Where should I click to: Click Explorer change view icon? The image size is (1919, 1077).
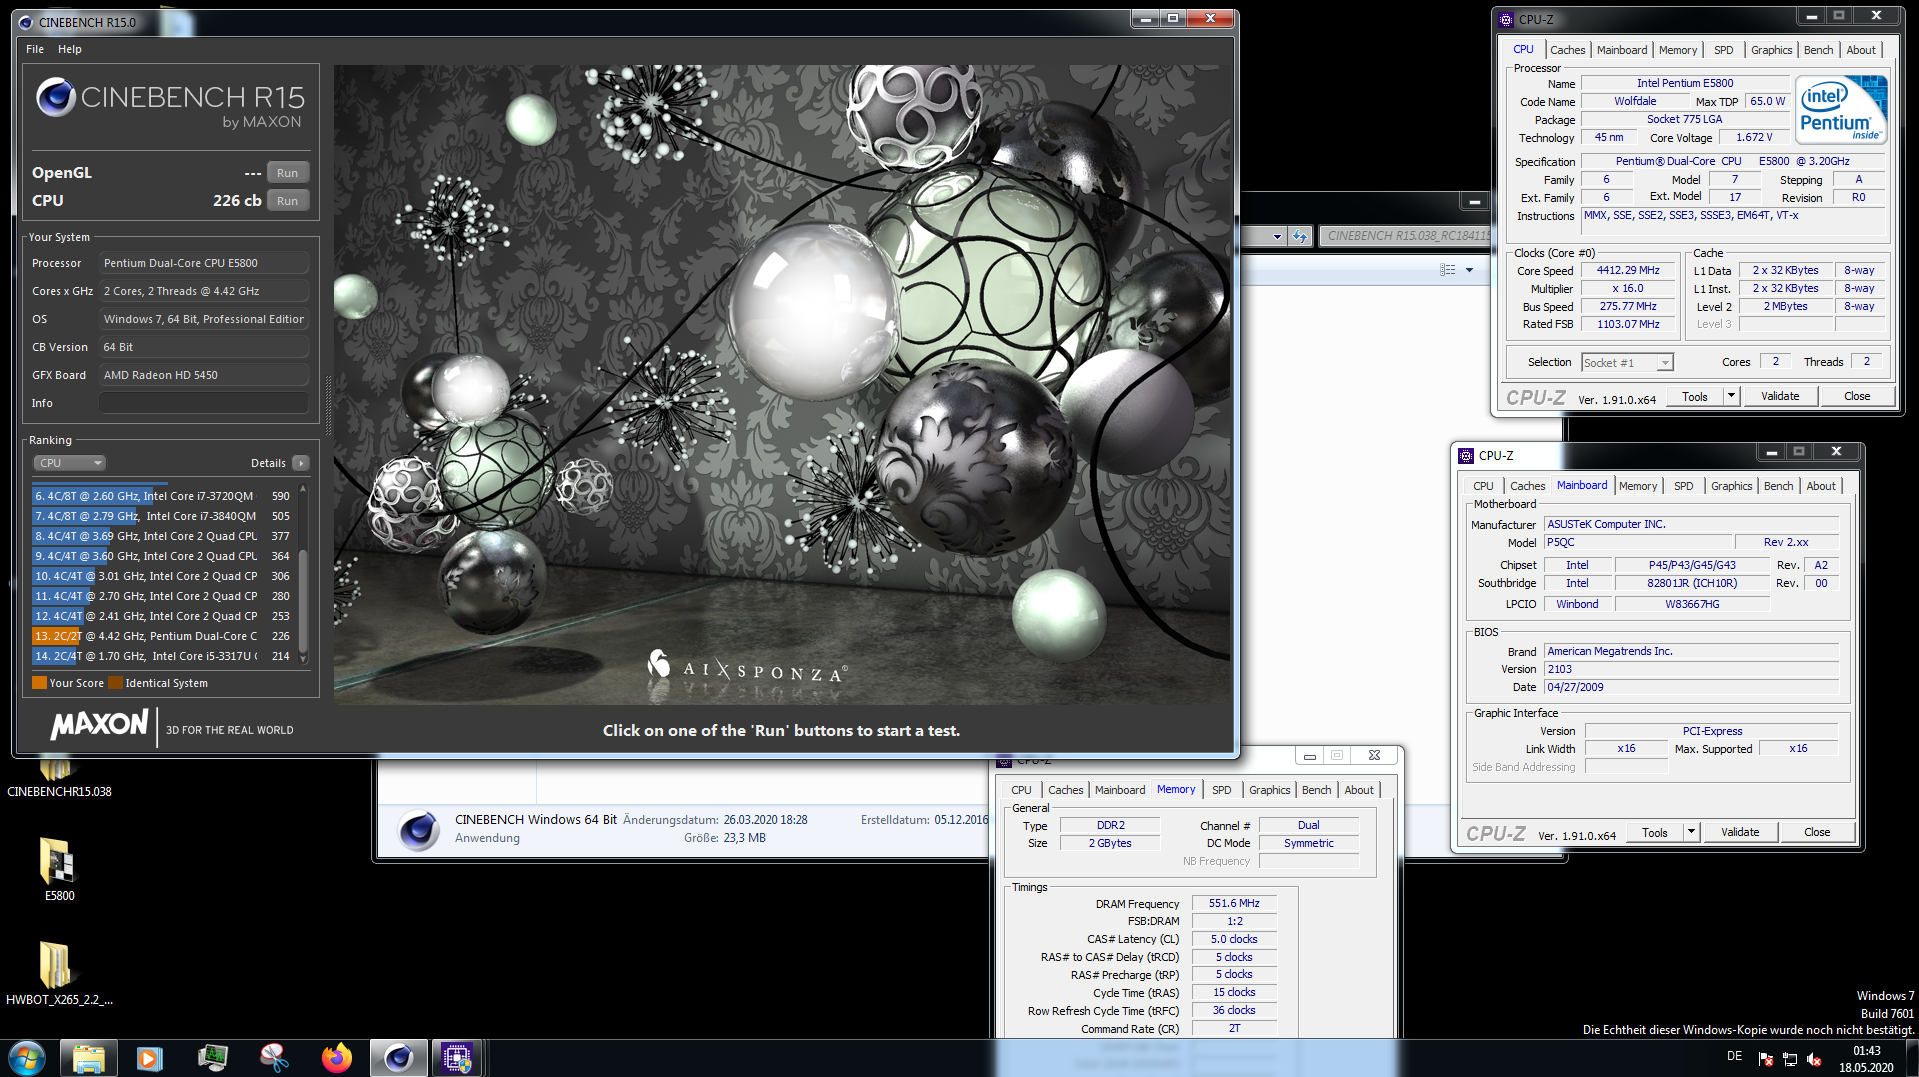(x=1447, y=270)
